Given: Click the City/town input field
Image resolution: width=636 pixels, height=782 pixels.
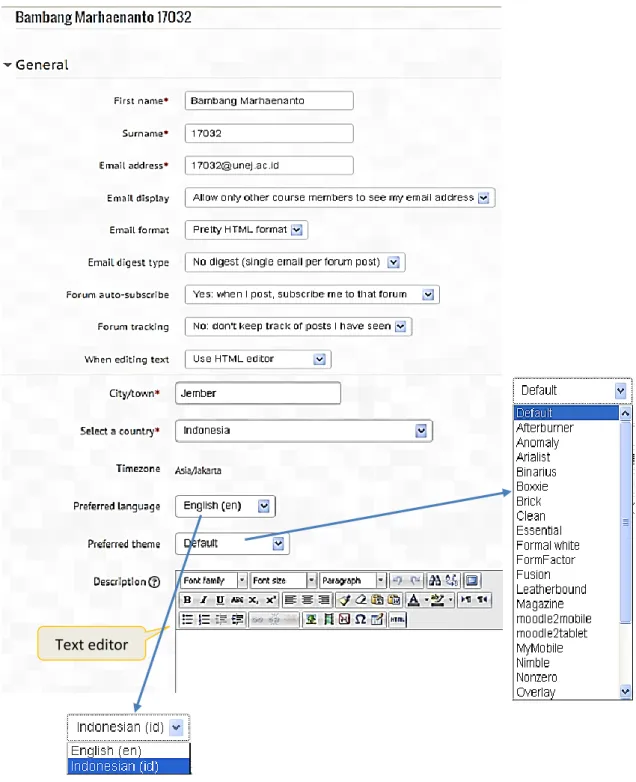Looking at the screenshot, I should (258, 393).
